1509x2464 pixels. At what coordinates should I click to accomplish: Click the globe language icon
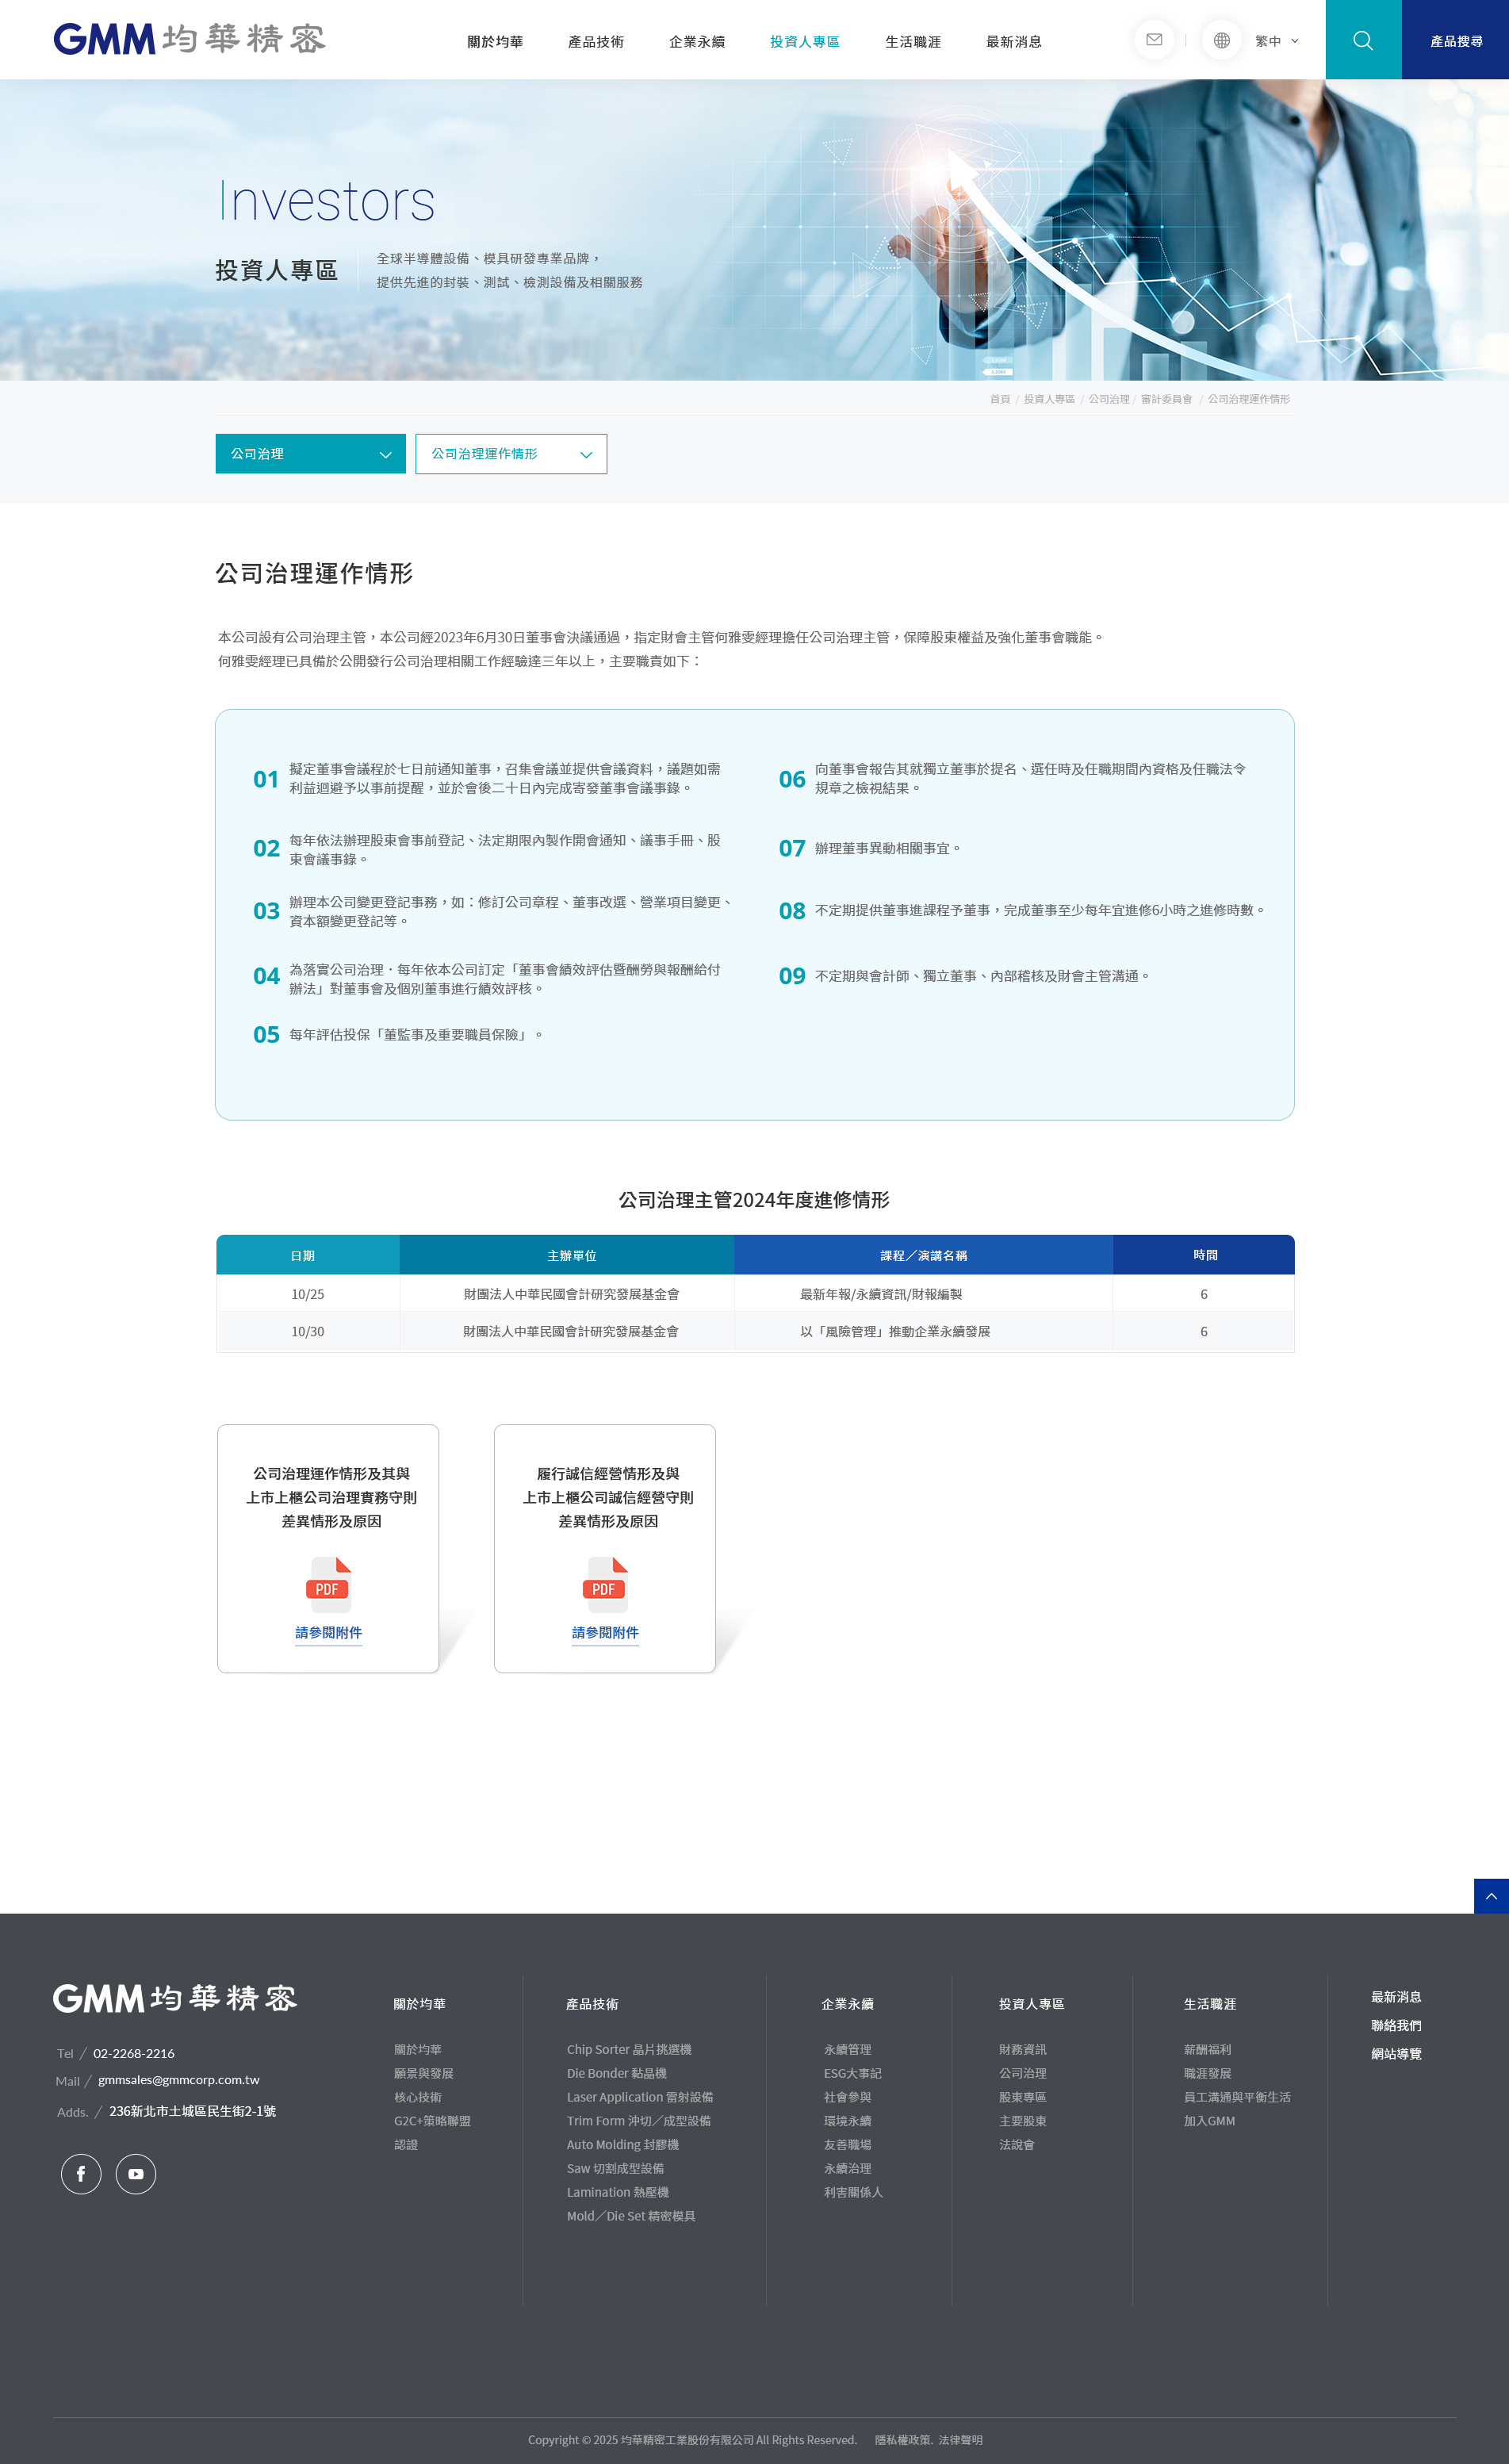pos(1221,40)
